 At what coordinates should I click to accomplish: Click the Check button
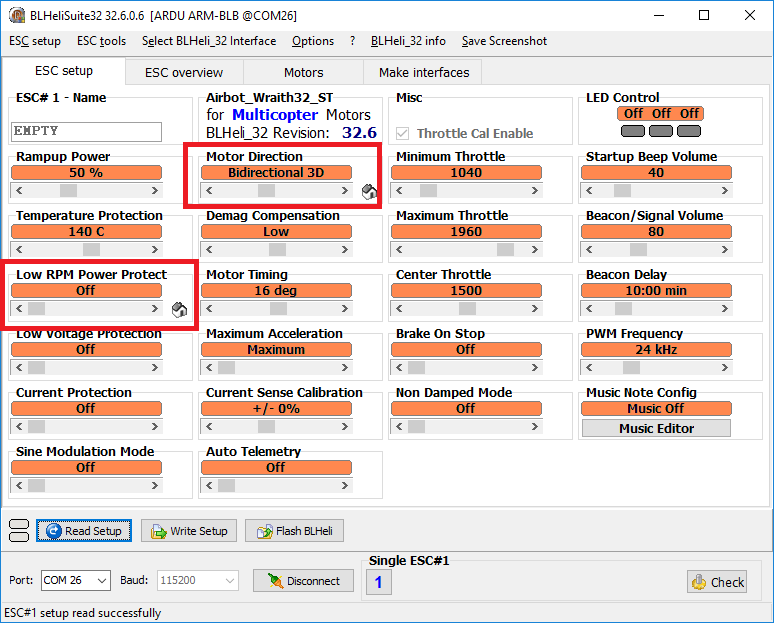pyautogui.click(x=717, y=582)
